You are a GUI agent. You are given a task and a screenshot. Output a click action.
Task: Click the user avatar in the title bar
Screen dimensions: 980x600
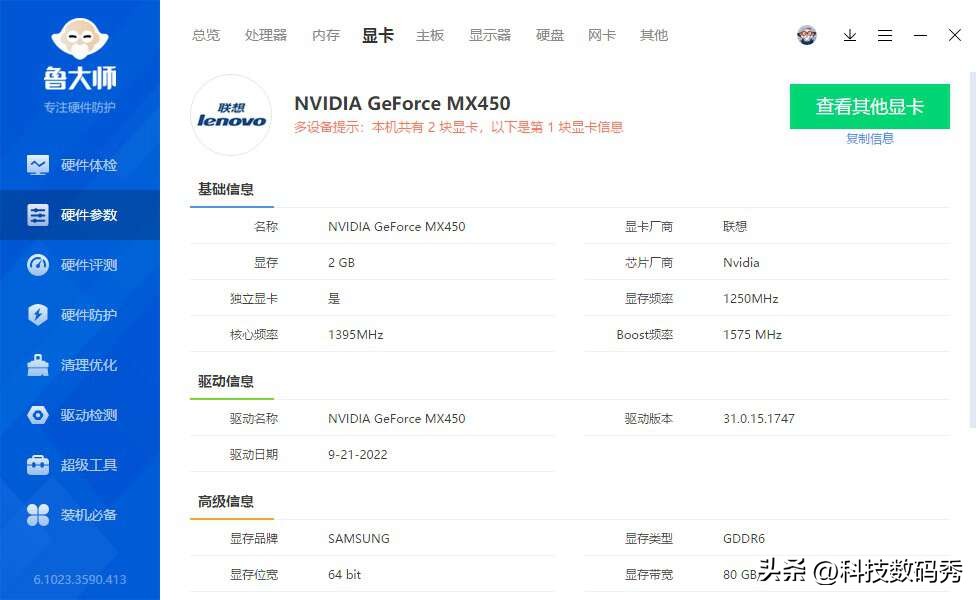click(807, 34)
